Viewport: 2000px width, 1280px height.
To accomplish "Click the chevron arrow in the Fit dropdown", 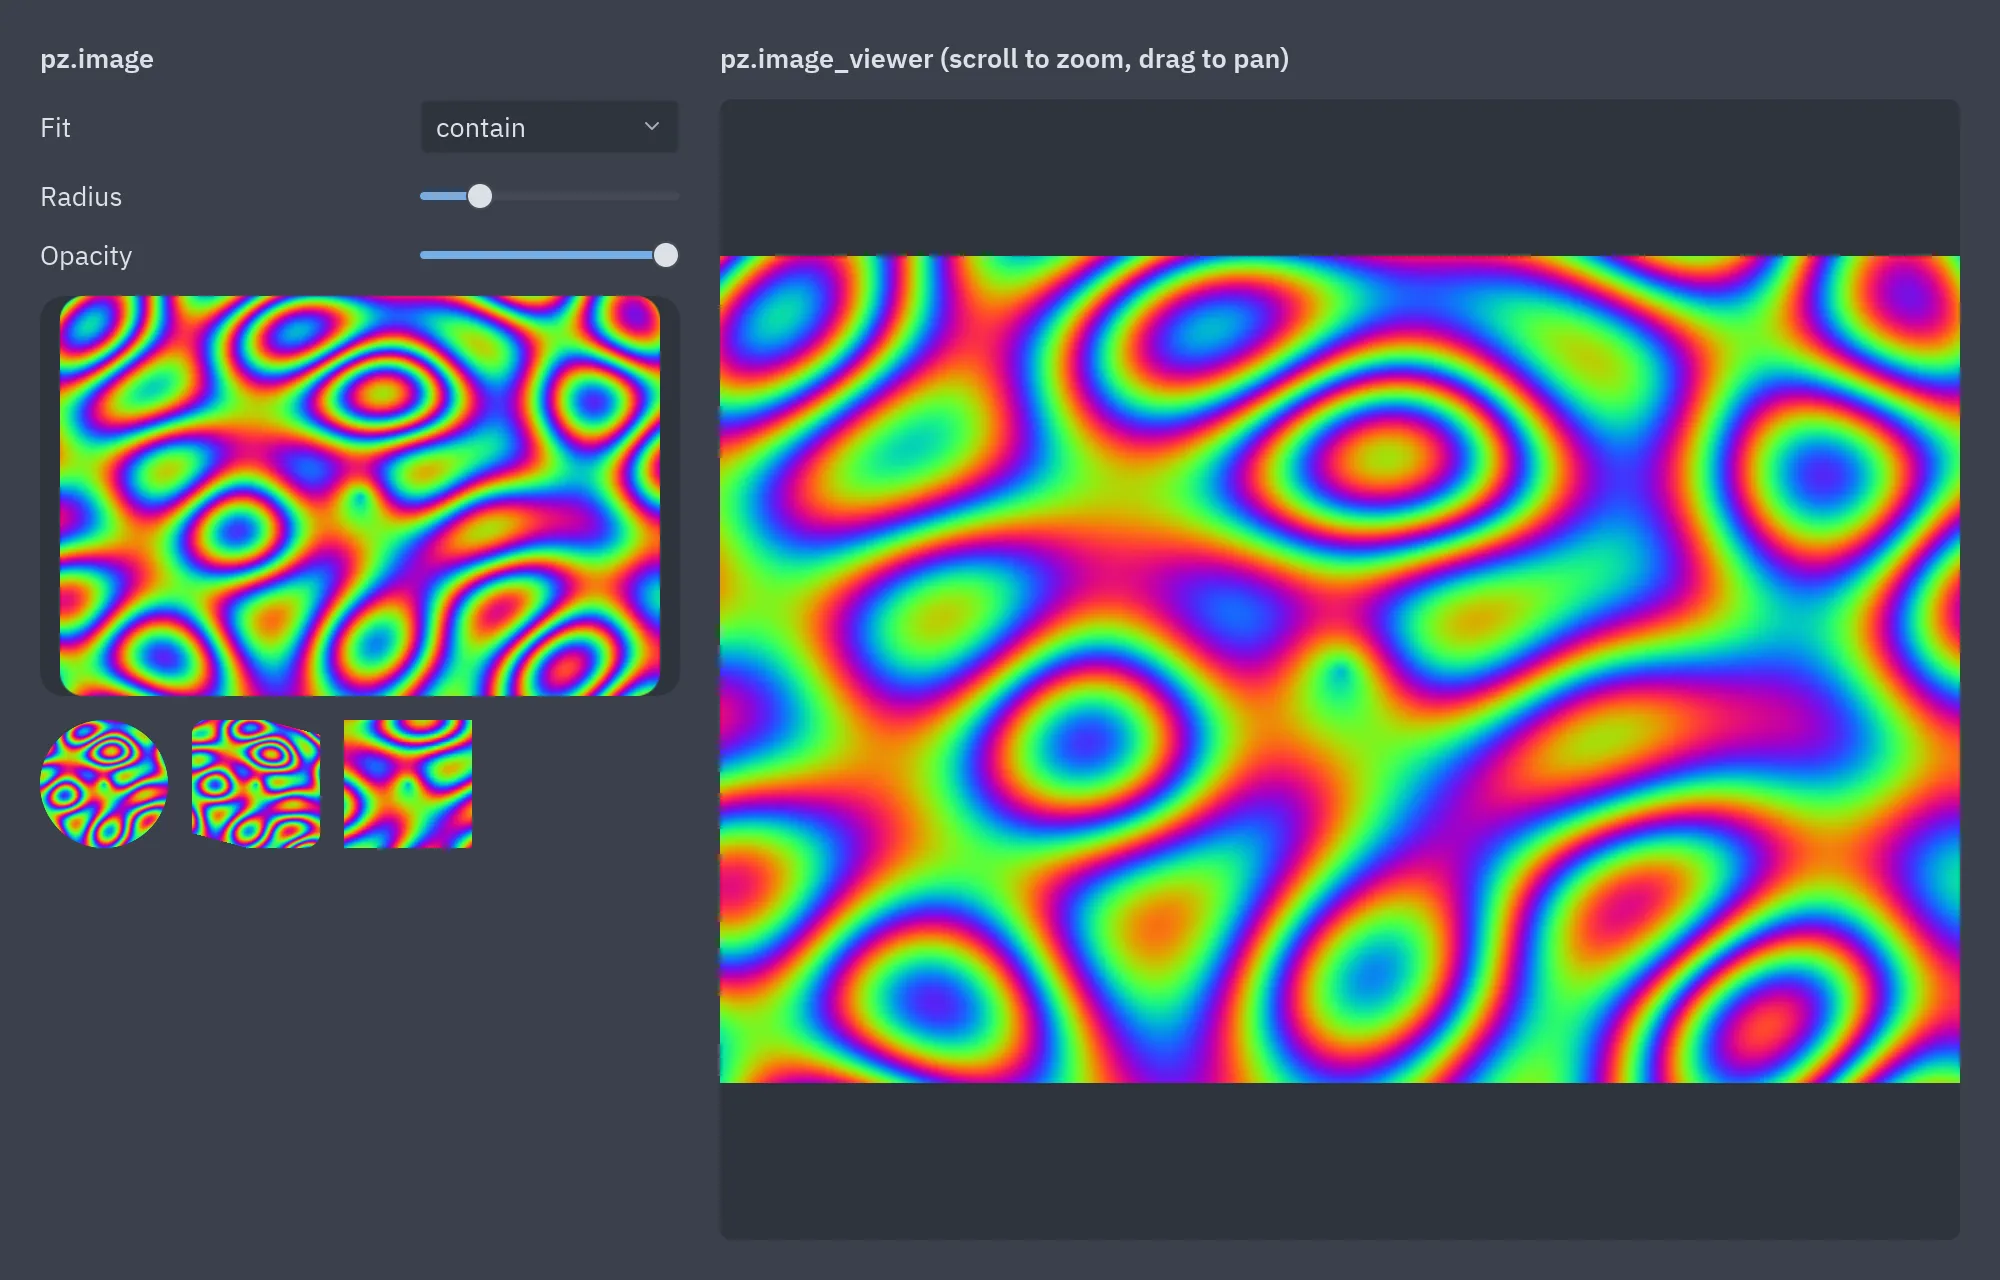I will pyautogui.click(x=652, y=126).
